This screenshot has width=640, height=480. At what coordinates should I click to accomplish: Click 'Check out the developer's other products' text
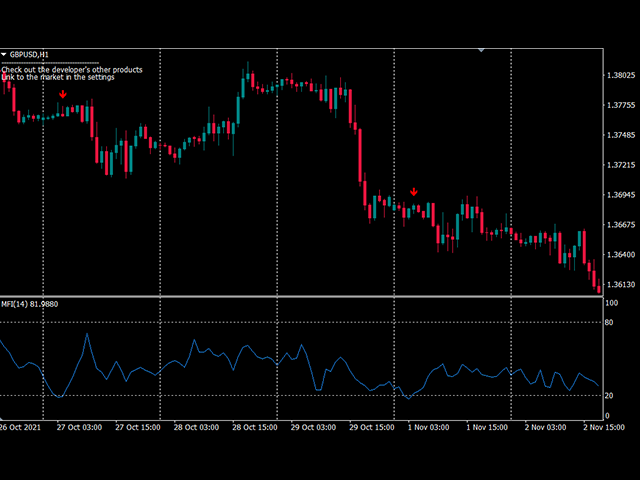(72, 69)
